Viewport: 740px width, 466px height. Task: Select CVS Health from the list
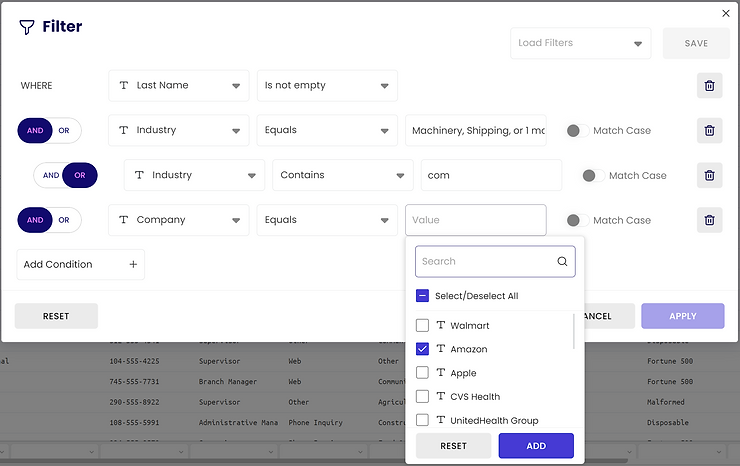pyautogui.click(x=422, y=397)
